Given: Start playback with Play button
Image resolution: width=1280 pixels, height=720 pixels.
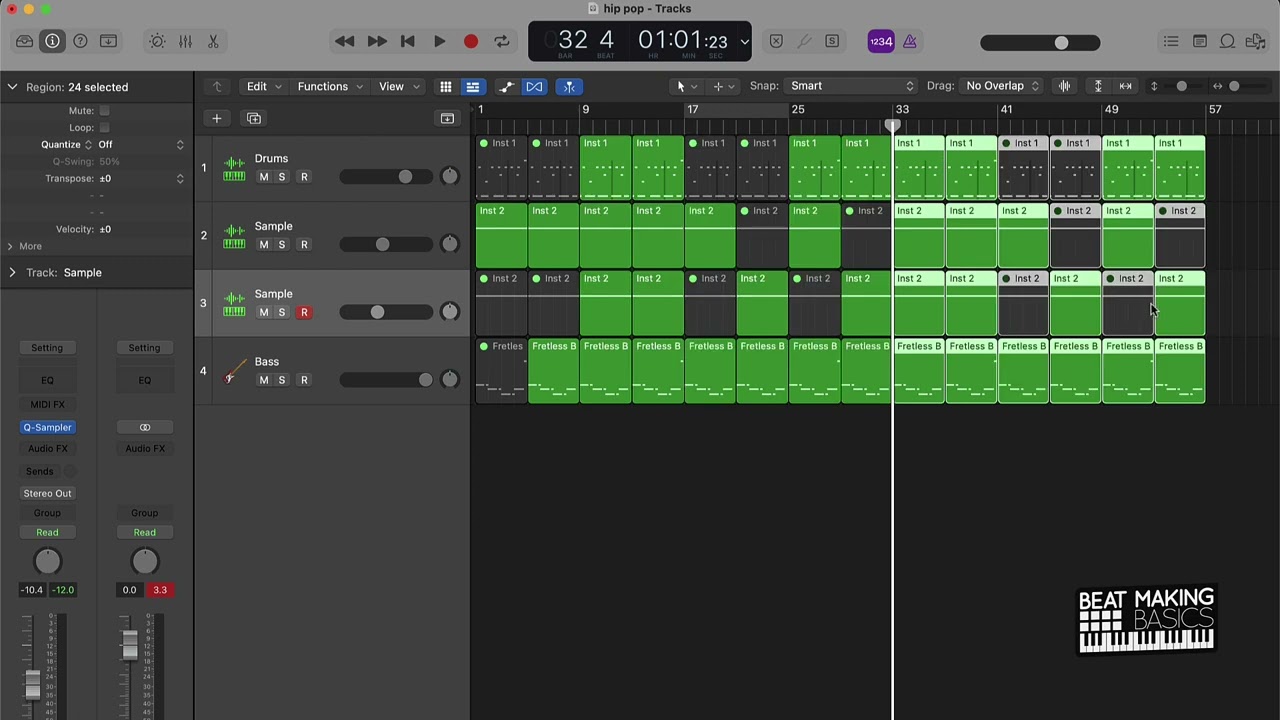Looking at the screenshot, I should click(439, 41).
